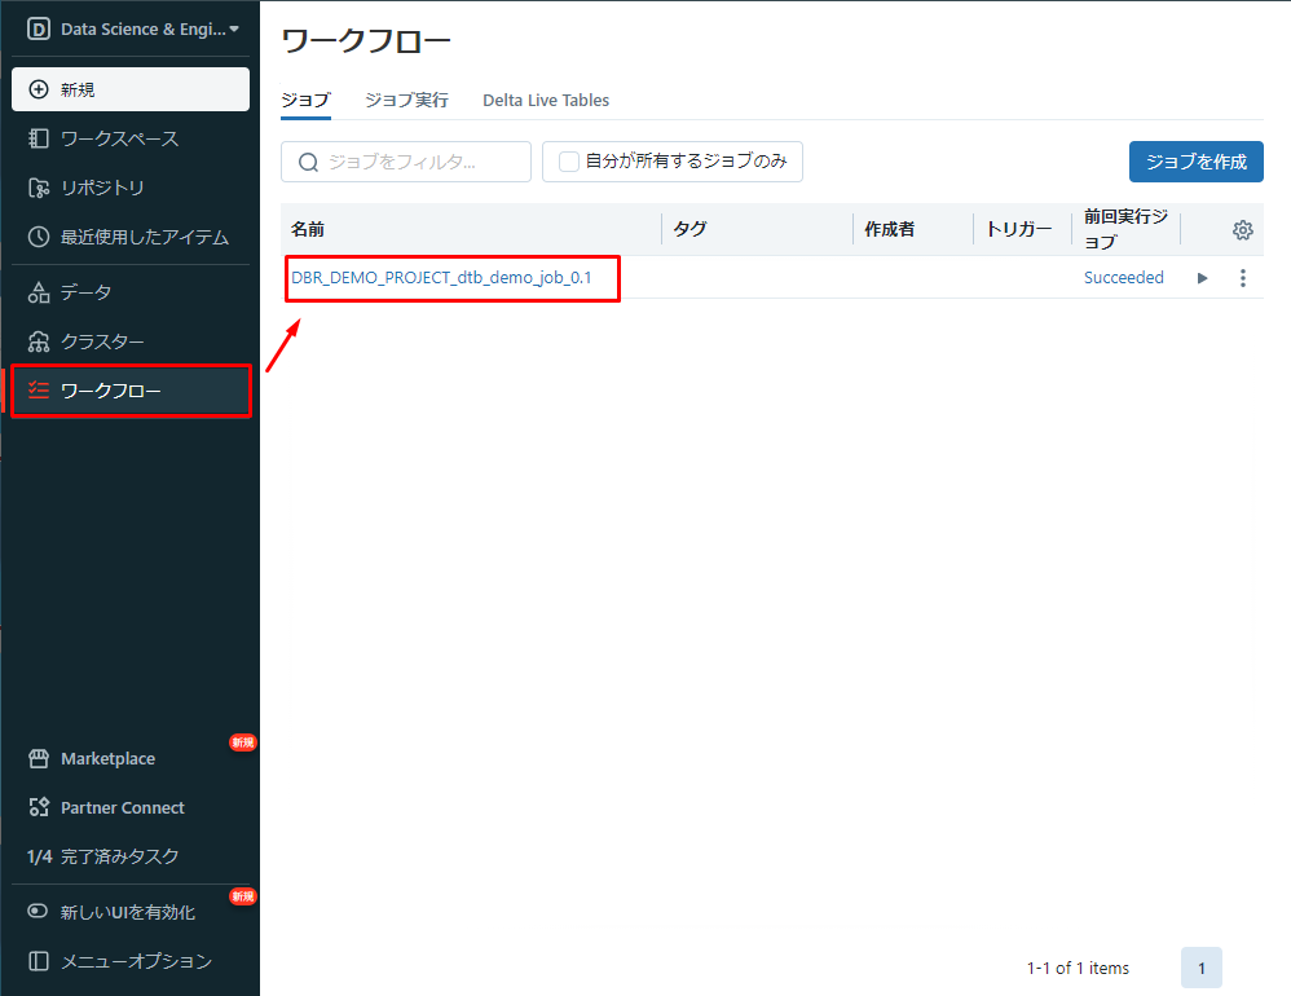Click the sidebar panel icon for menu options
The width and height of the screenshot is (1291, 996).
pyautogui.click(x=38, y=962)
